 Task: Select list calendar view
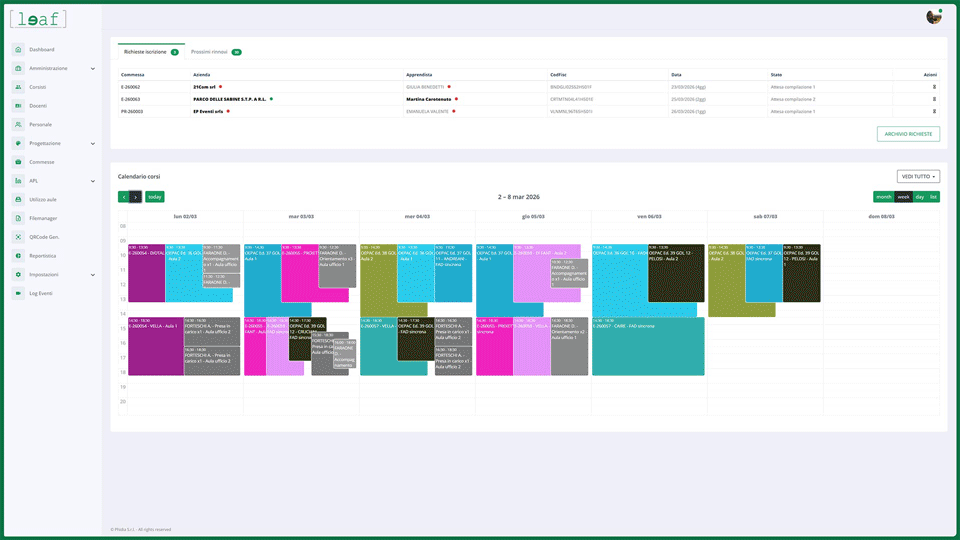(x=933, y=197)
